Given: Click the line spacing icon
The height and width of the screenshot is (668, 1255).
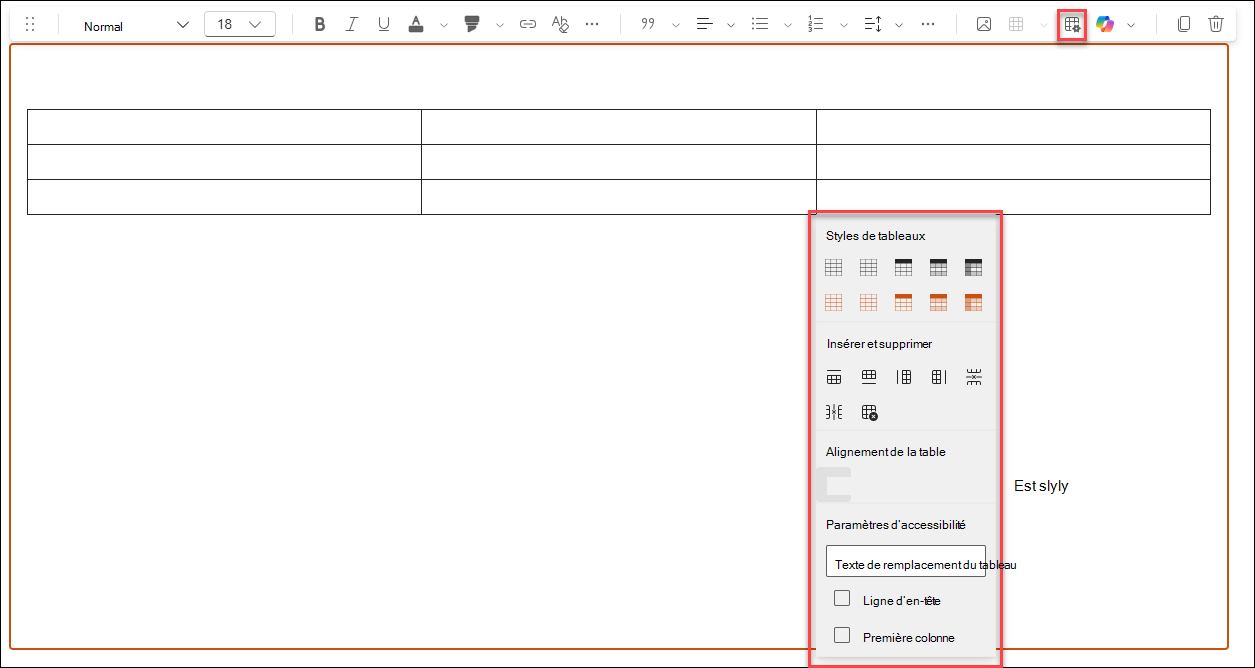Looking at the screenshot, I should pos(872,25).
